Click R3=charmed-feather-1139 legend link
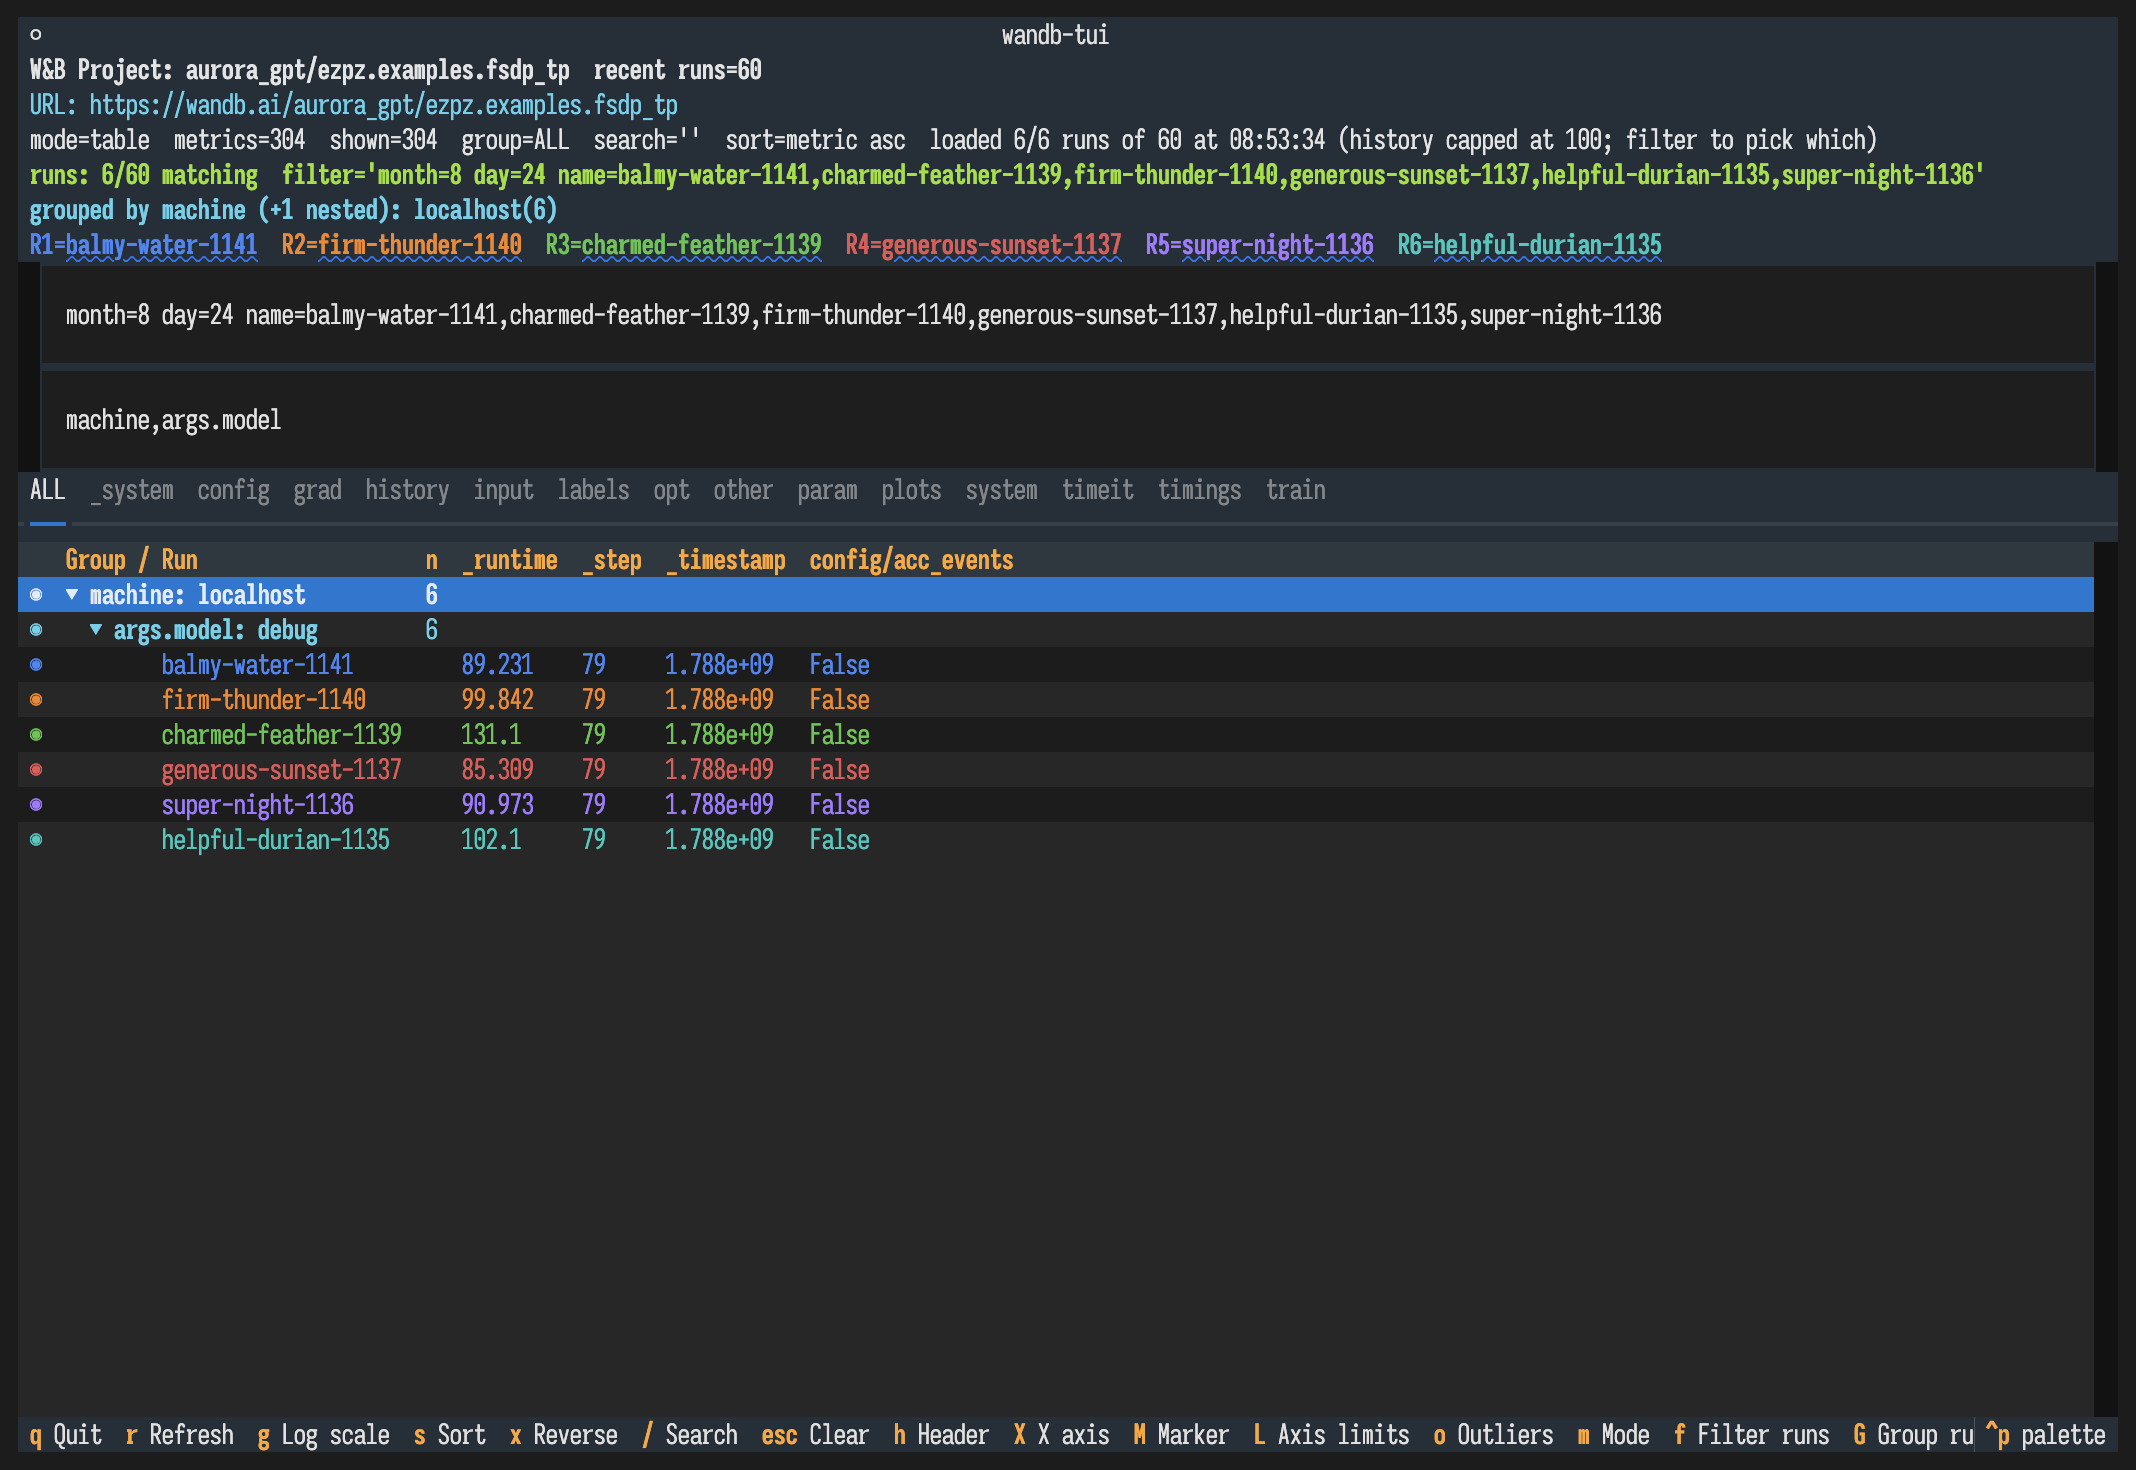 [683, 245]
